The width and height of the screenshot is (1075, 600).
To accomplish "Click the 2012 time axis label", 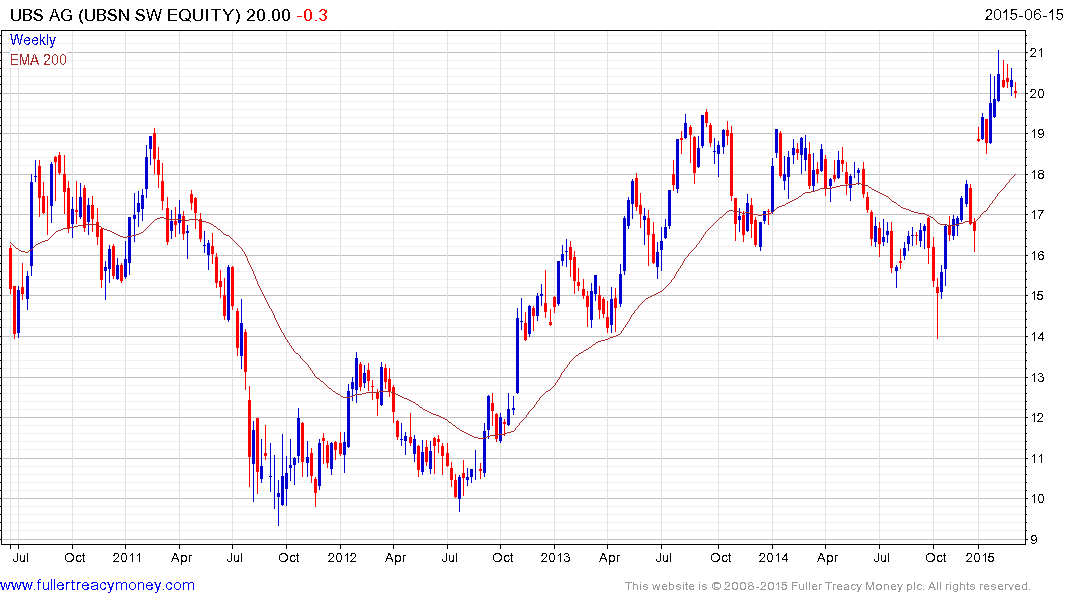I will pyautogui.click(x=341, y=557).
